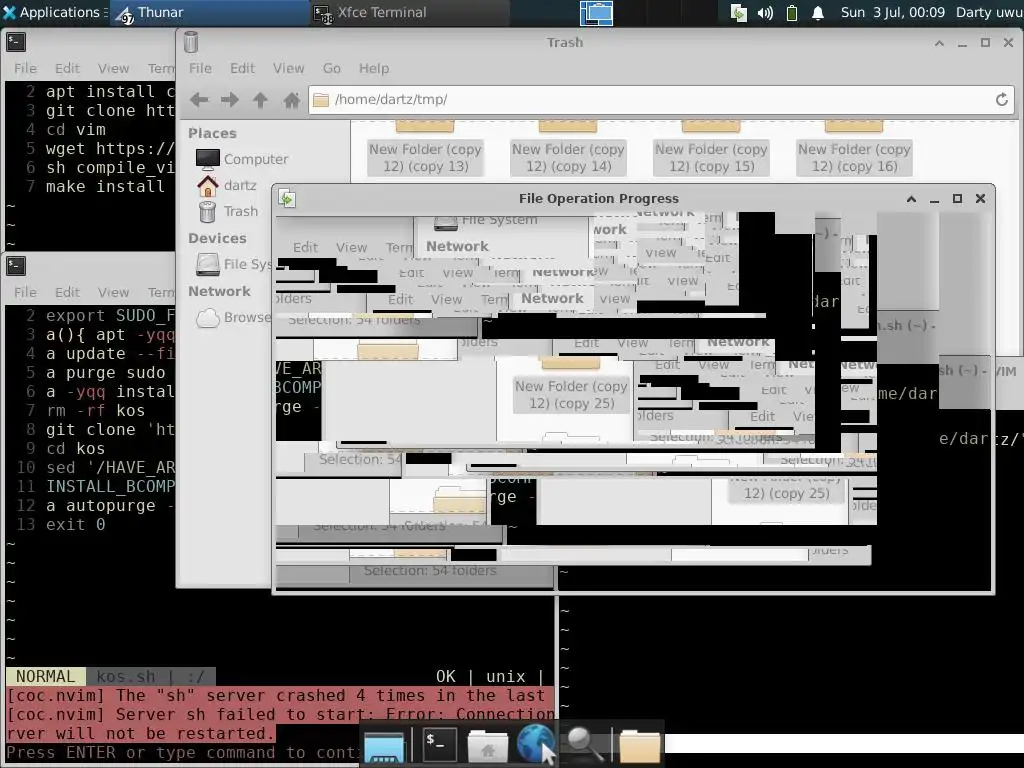This screenshot has height=768, width=1024.
Task: Go to parent folder with up arrow
Action: 261,100
